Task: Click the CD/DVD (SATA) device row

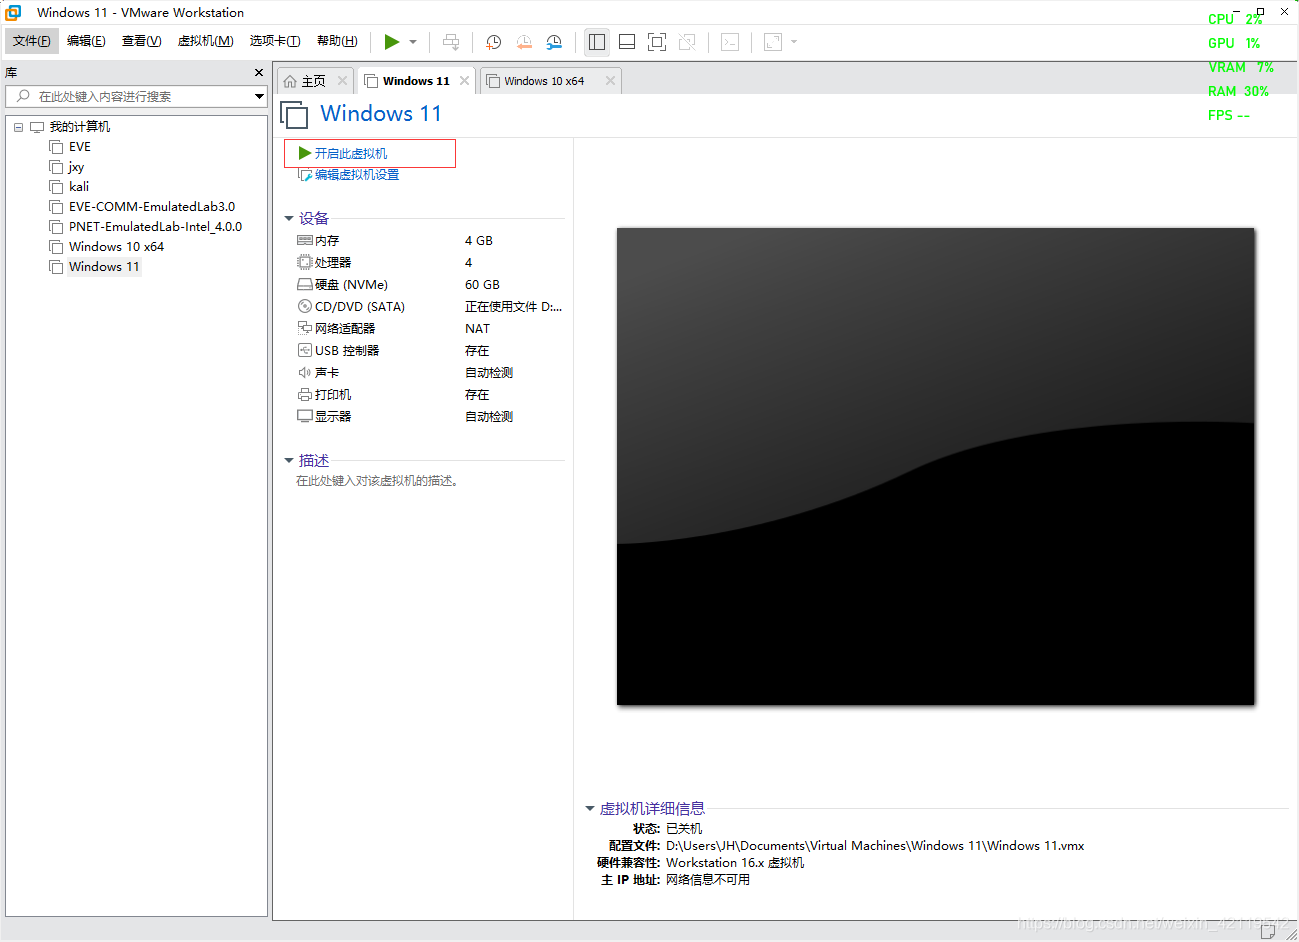Action: (x=430, y=307)
